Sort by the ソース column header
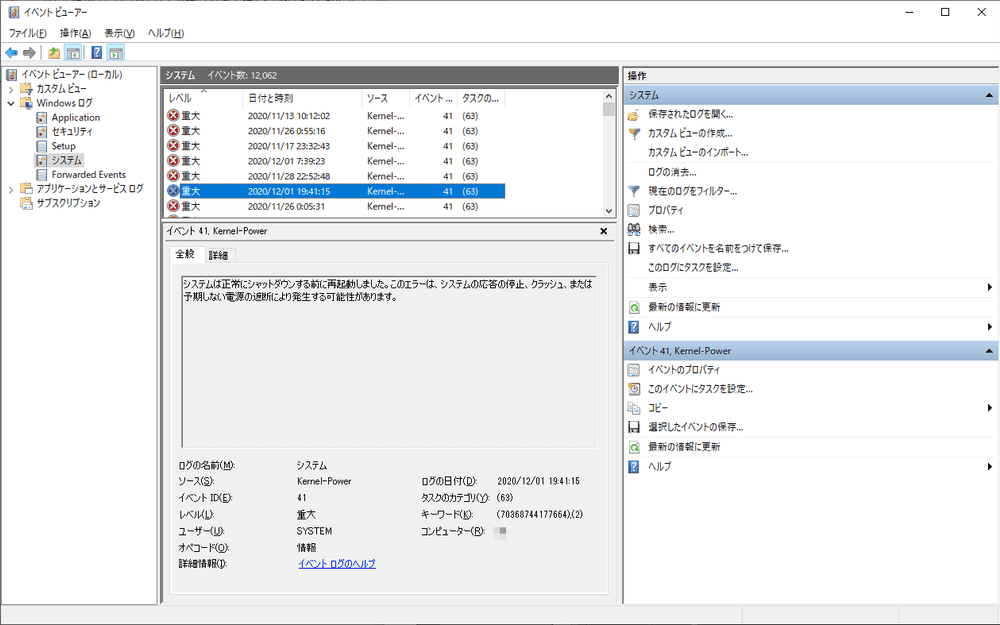The width and height of the screenshot is (1000, 625). [385, 98]
